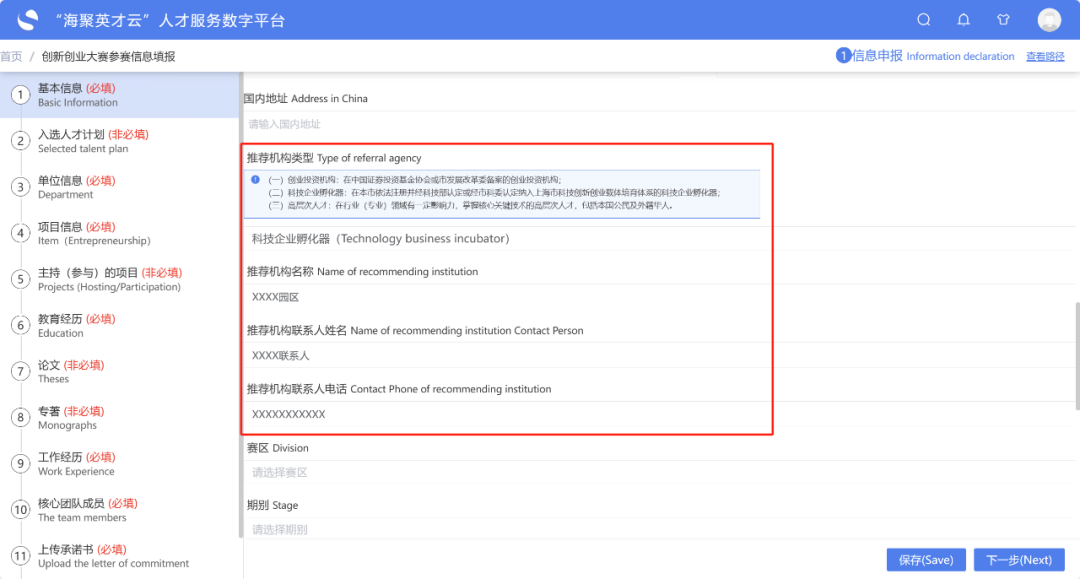The image size is (1080, 579).
Task: Go to 入选人才计划 Selected talent plan section
Action: [93, 141]
